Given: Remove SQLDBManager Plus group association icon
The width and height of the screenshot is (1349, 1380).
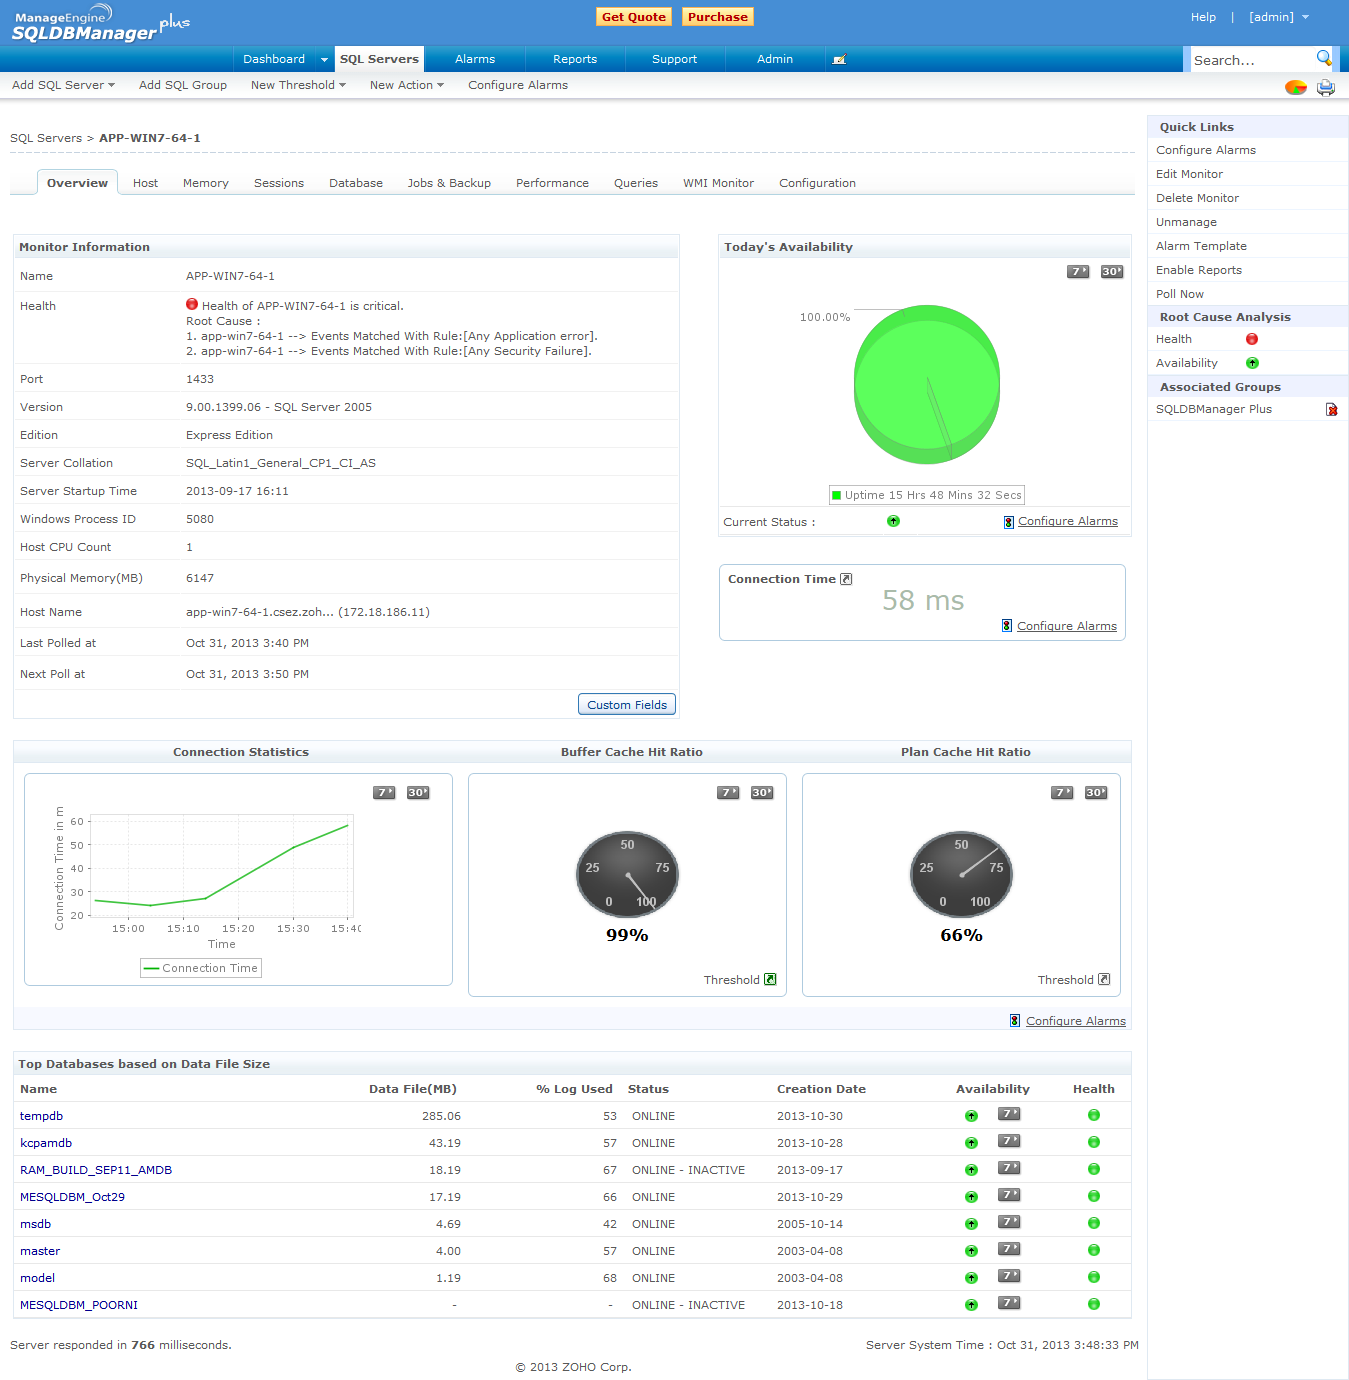Looking at the screenshot, I should coord(1331,410).
